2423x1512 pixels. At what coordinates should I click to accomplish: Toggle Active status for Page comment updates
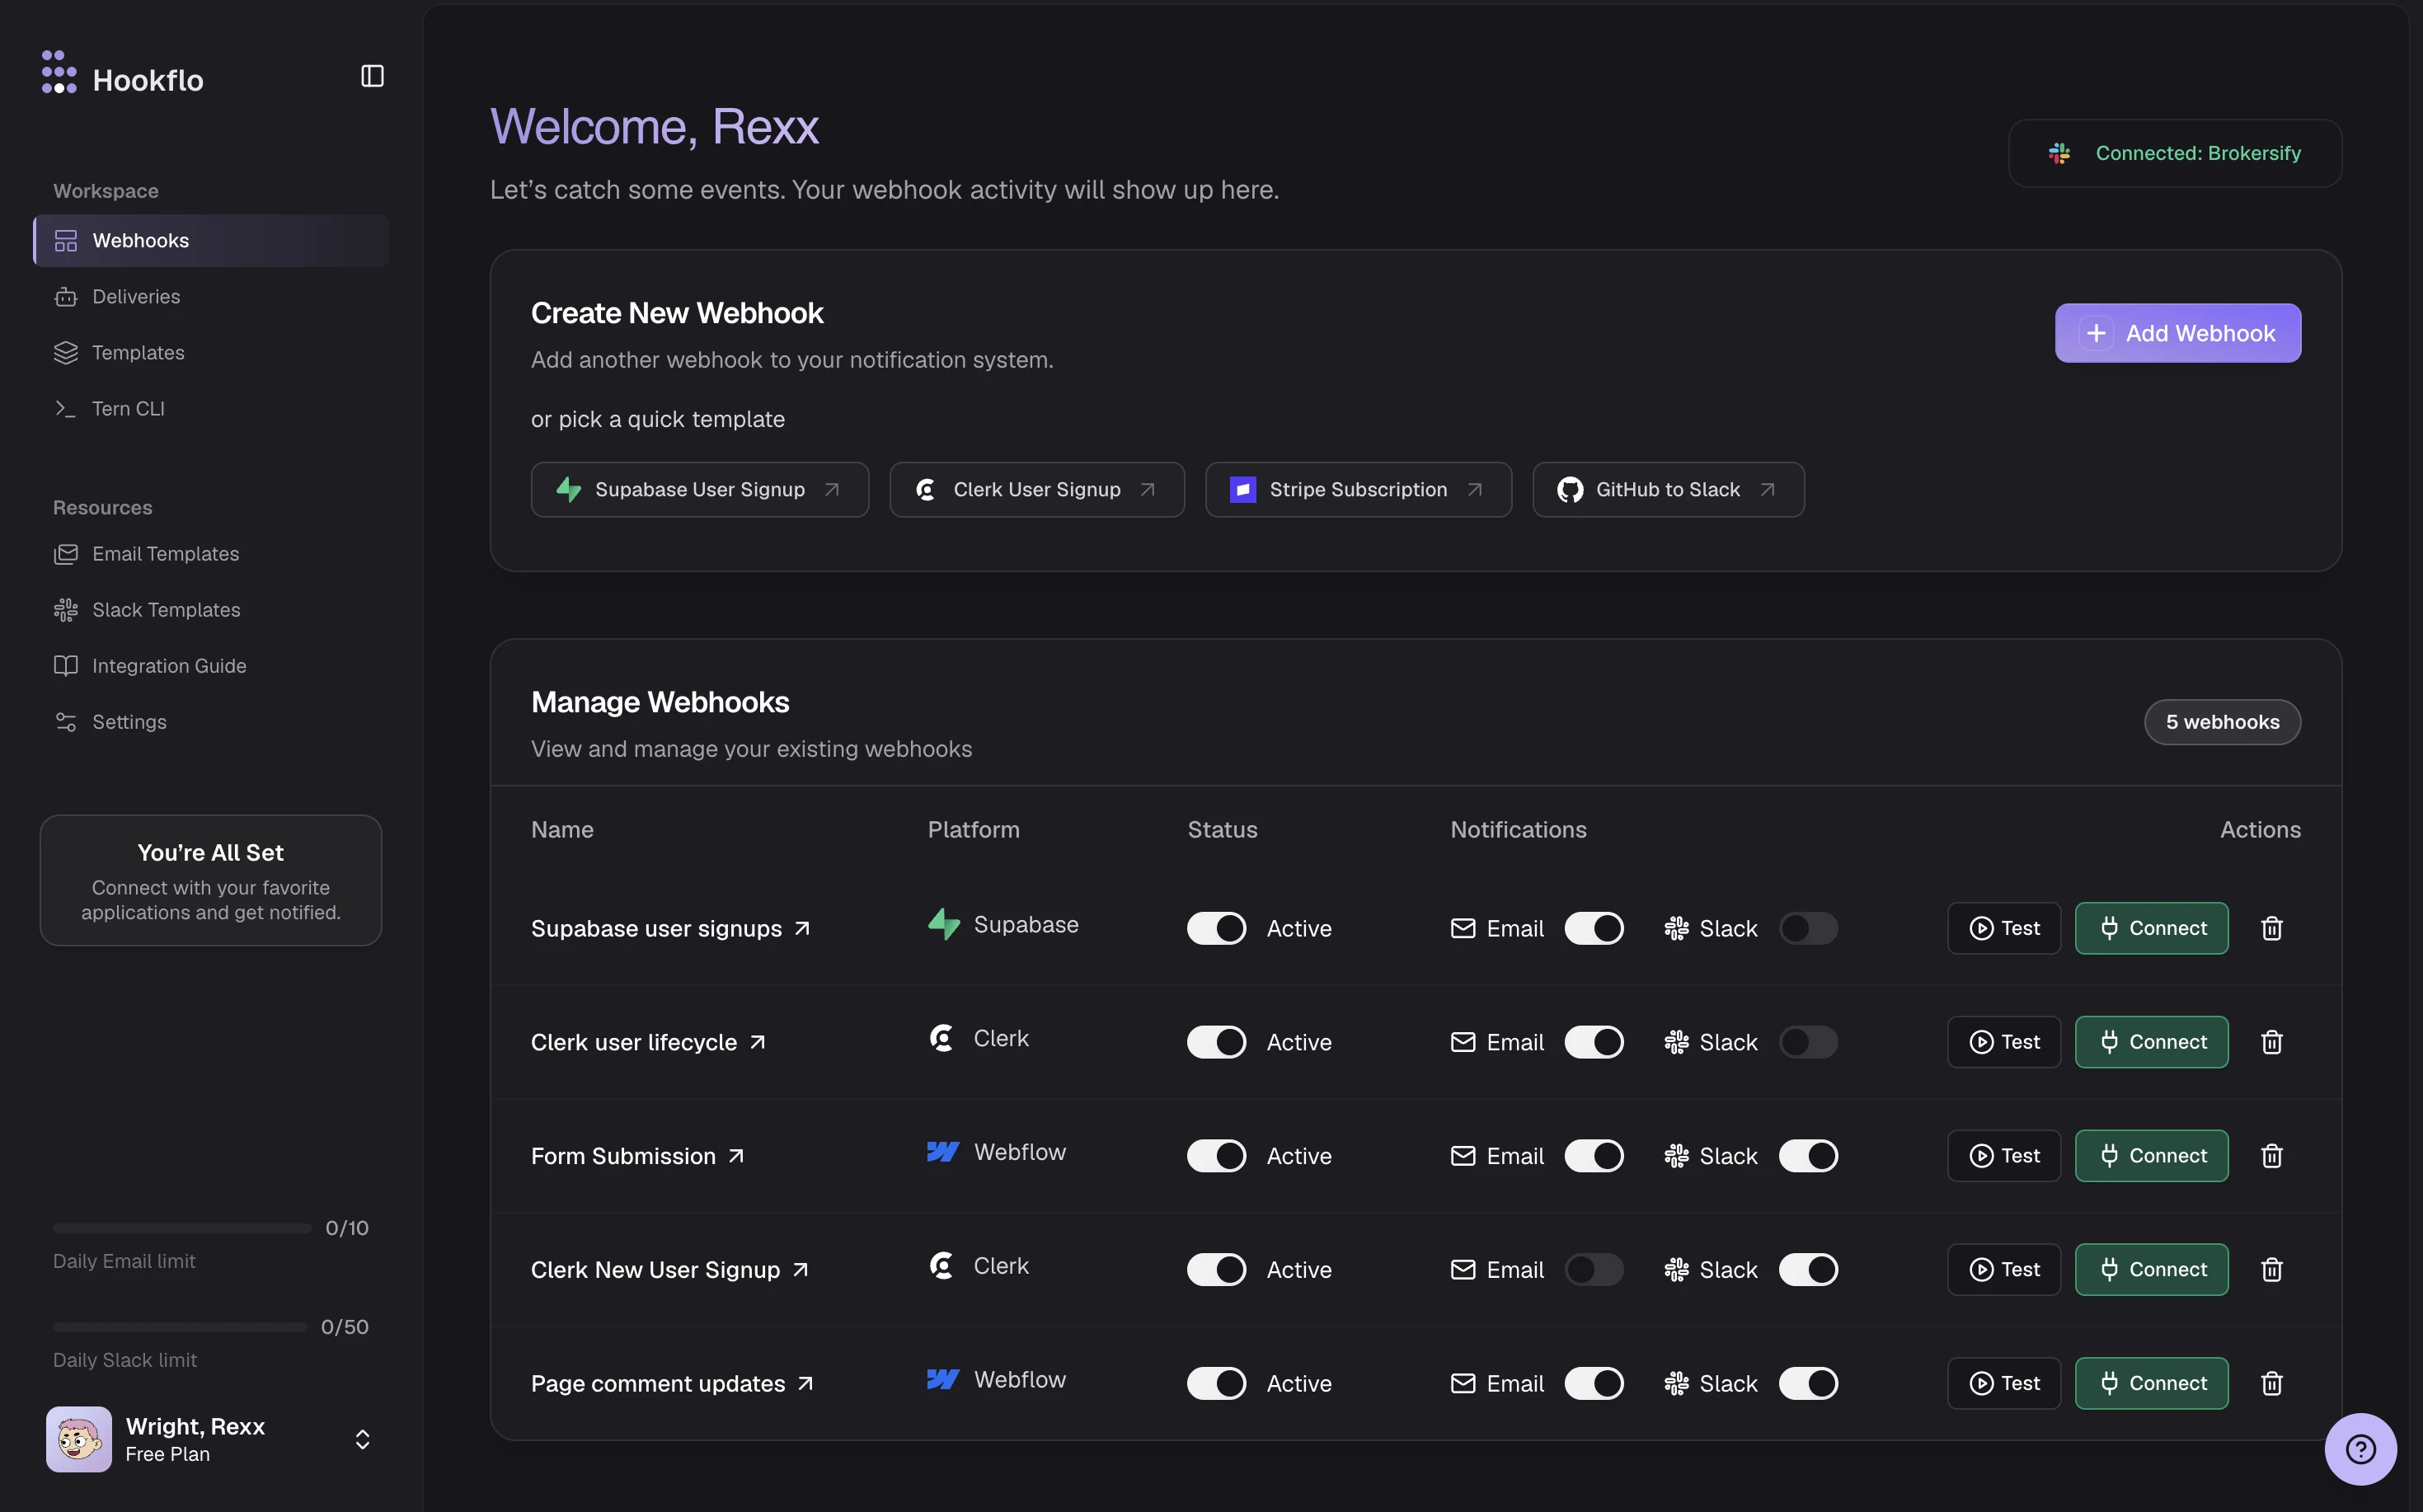1216,1383
